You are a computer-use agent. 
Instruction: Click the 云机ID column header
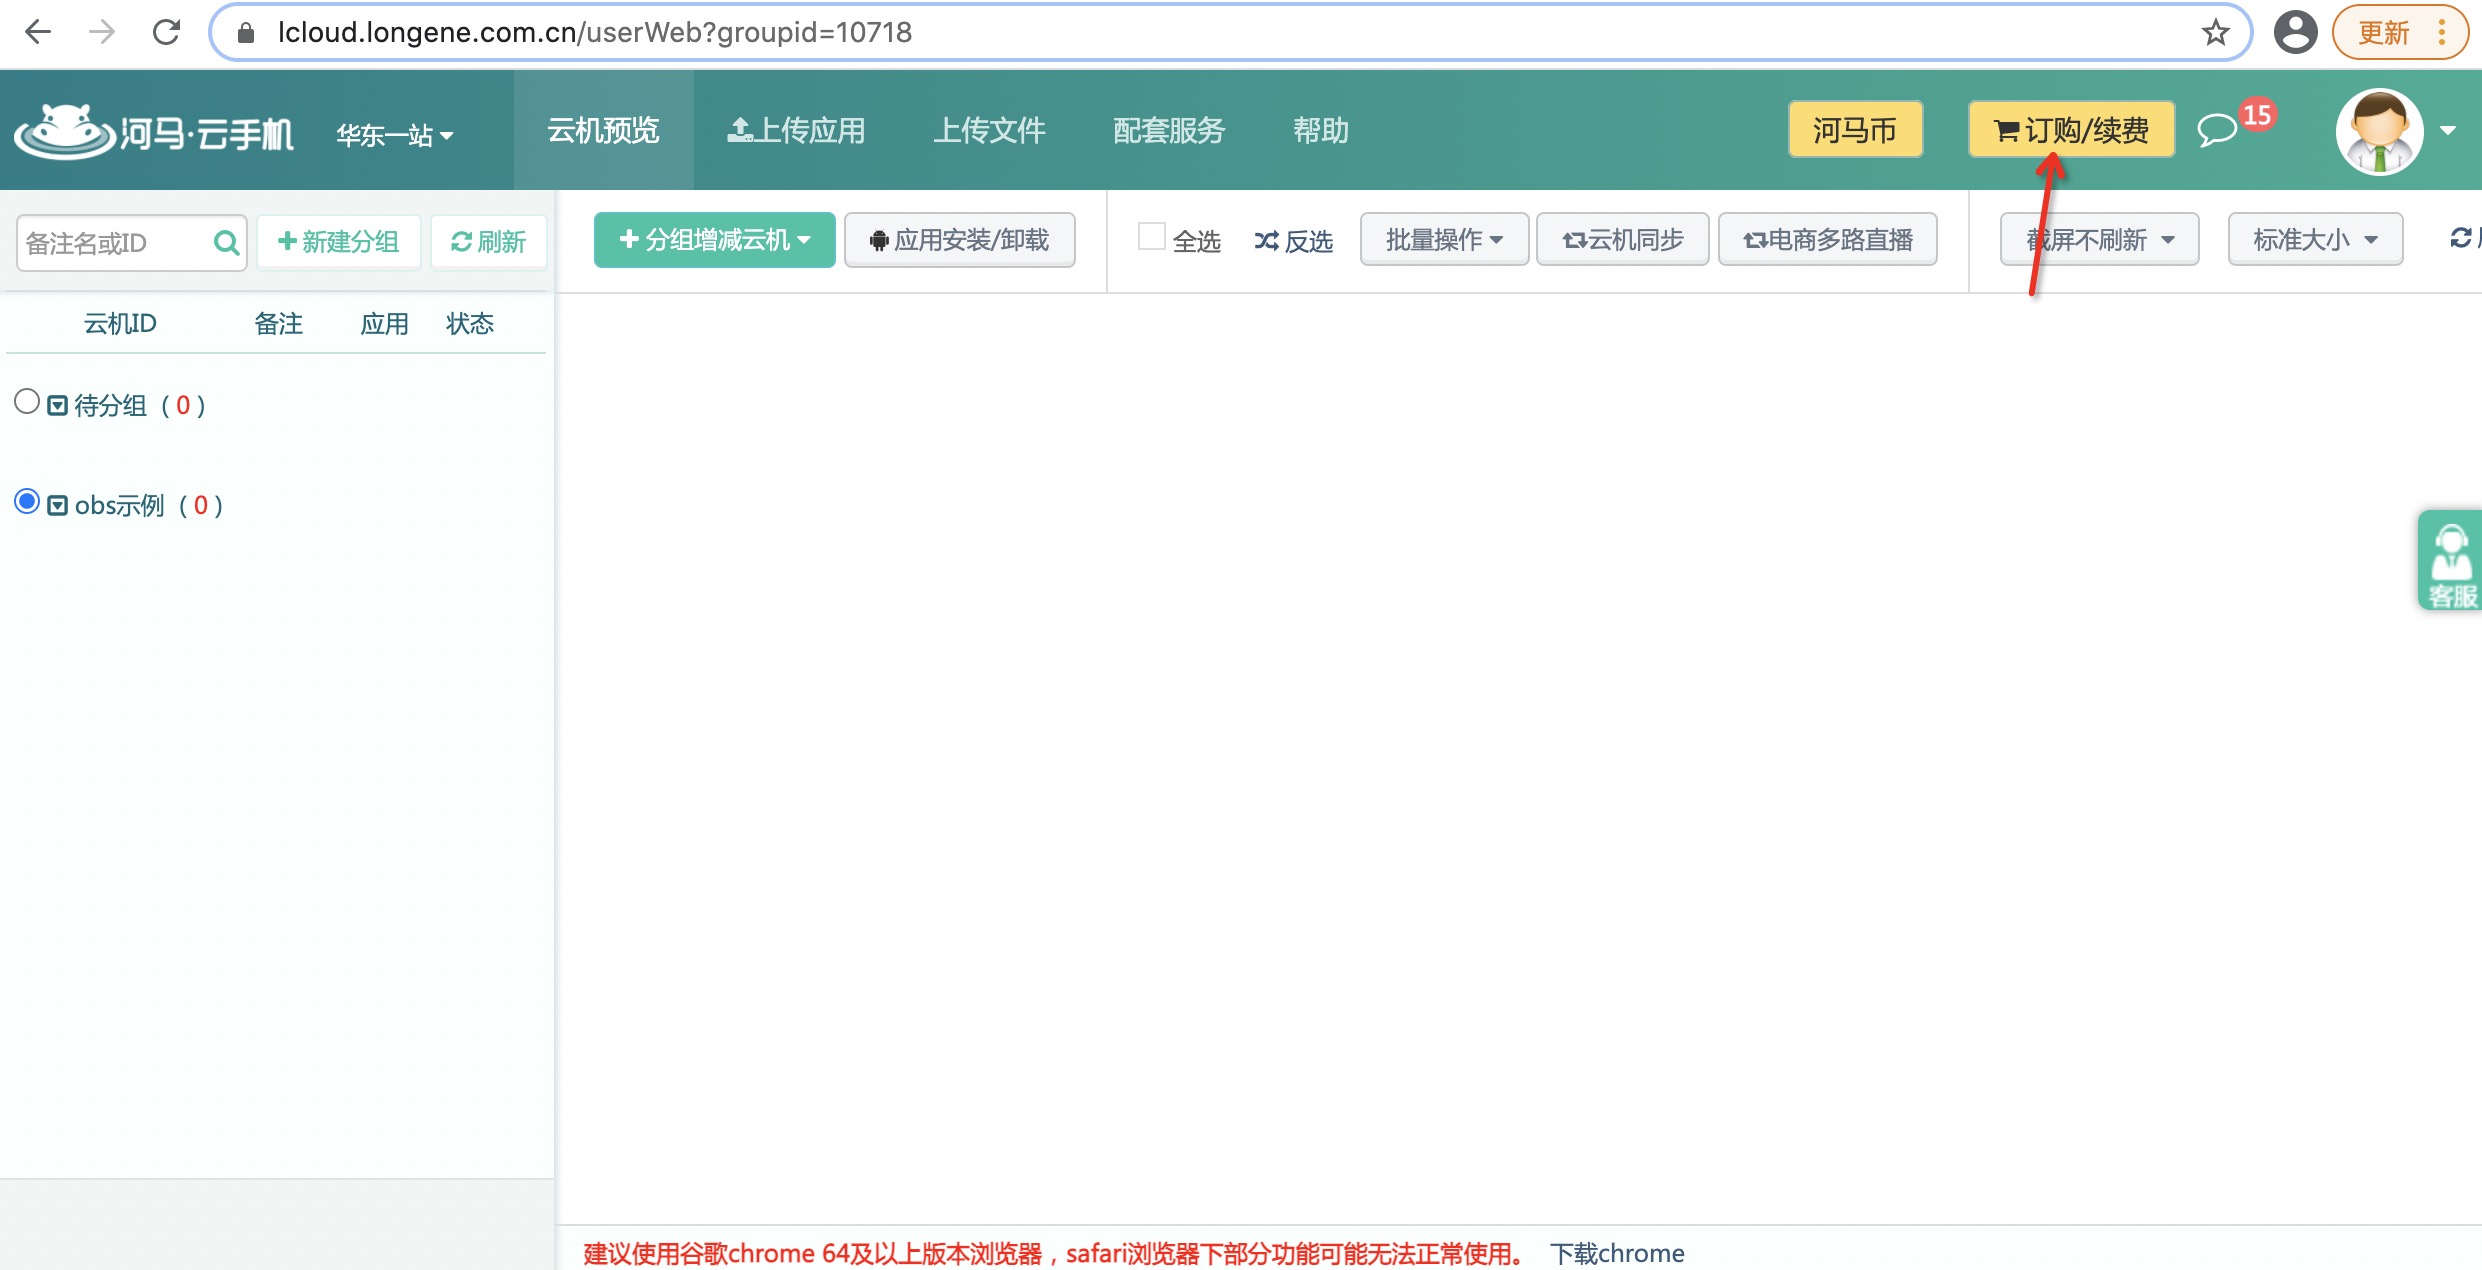point(120,323)
